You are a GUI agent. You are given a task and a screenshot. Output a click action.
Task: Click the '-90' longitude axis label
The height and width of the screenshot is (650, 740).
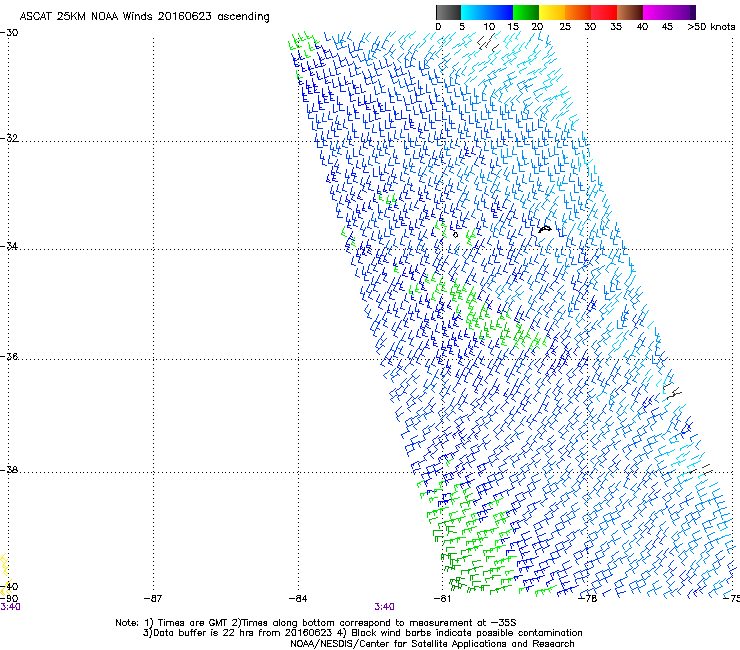point(9,599)
